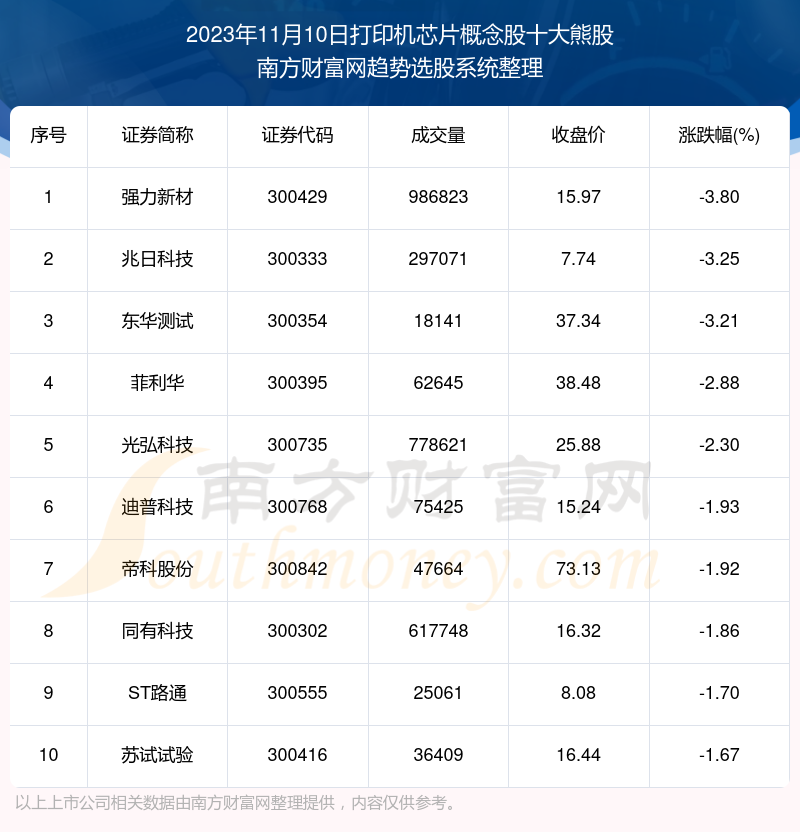Viewport: 800px width, 832px height.
Task: Select stock code '300416'
Action: (297, 756)
